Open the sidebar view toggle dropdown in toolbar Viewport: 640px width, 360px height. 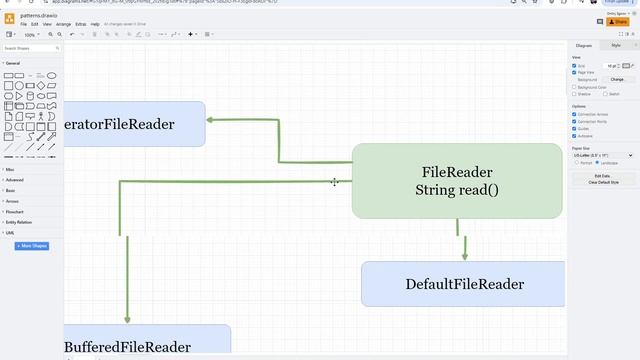11,35
